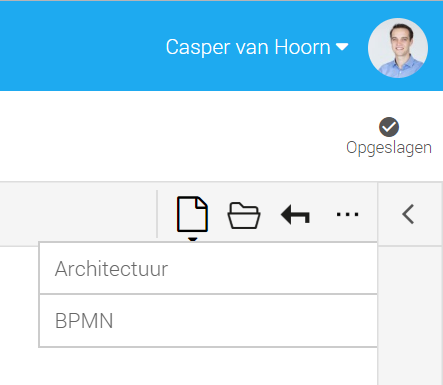Click the Opgeslagen status label
The height and width of the screenshot is (385, 443).
click(389, 148)
